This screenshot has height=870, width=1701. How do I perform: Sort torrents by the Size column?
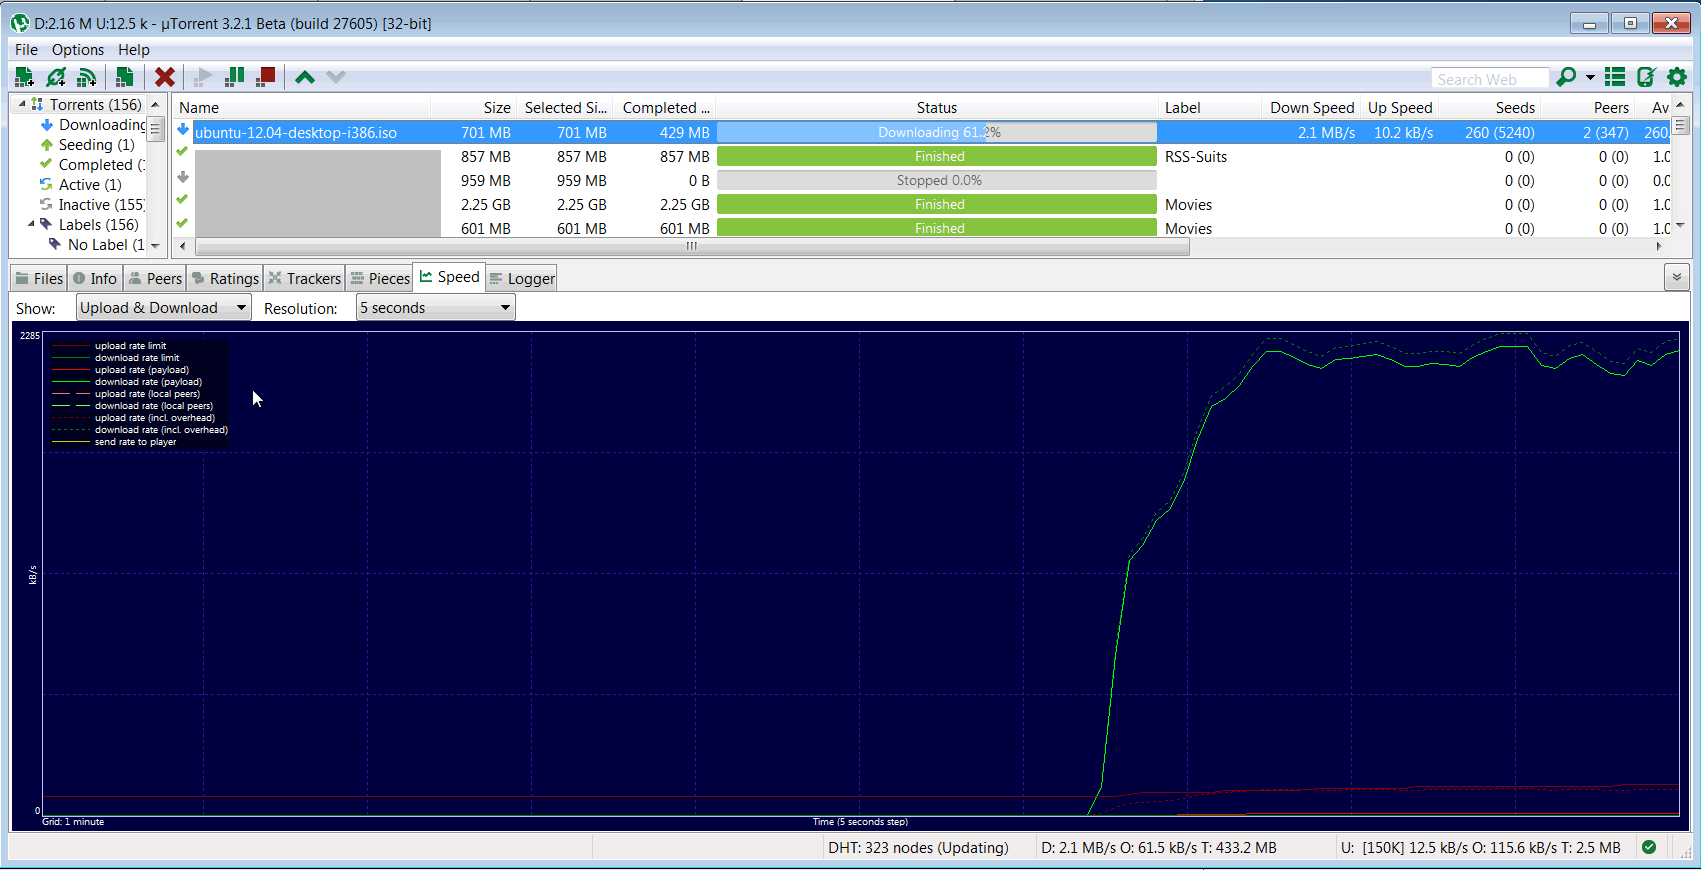click(x=474, y=108)
